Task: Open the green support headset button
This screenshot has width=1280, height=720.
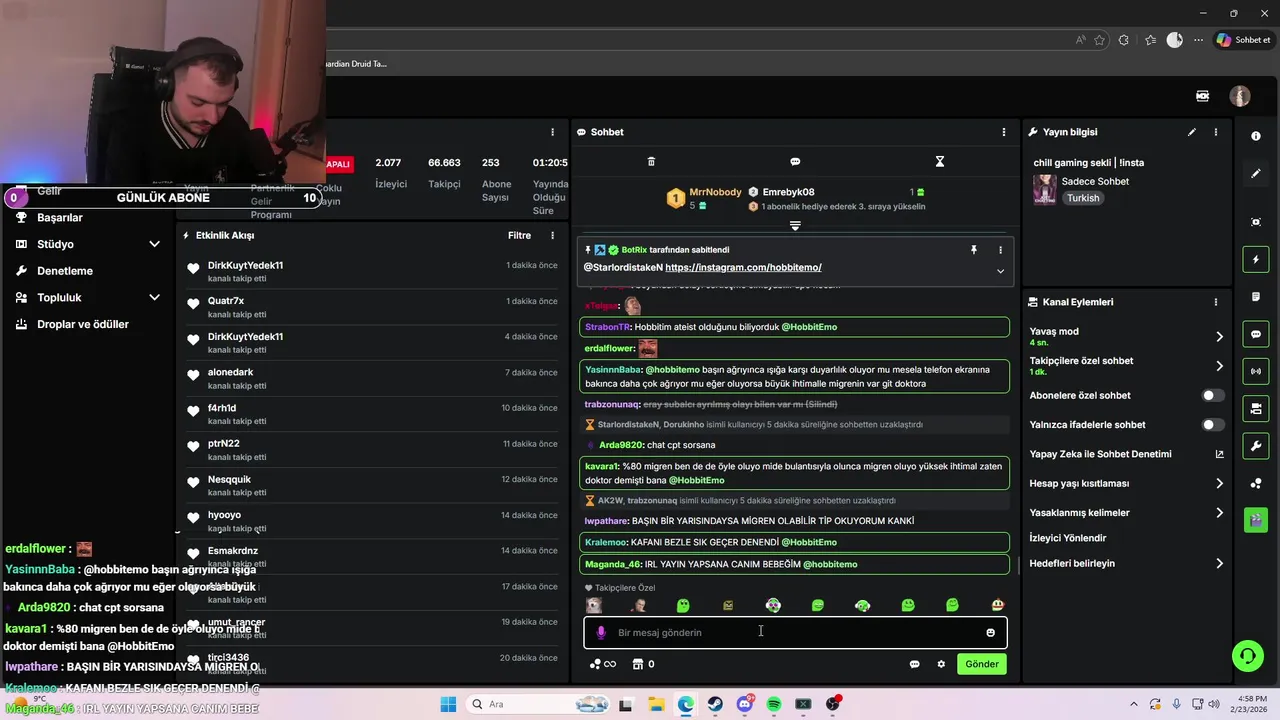Action: click(x=1247, y=656)
